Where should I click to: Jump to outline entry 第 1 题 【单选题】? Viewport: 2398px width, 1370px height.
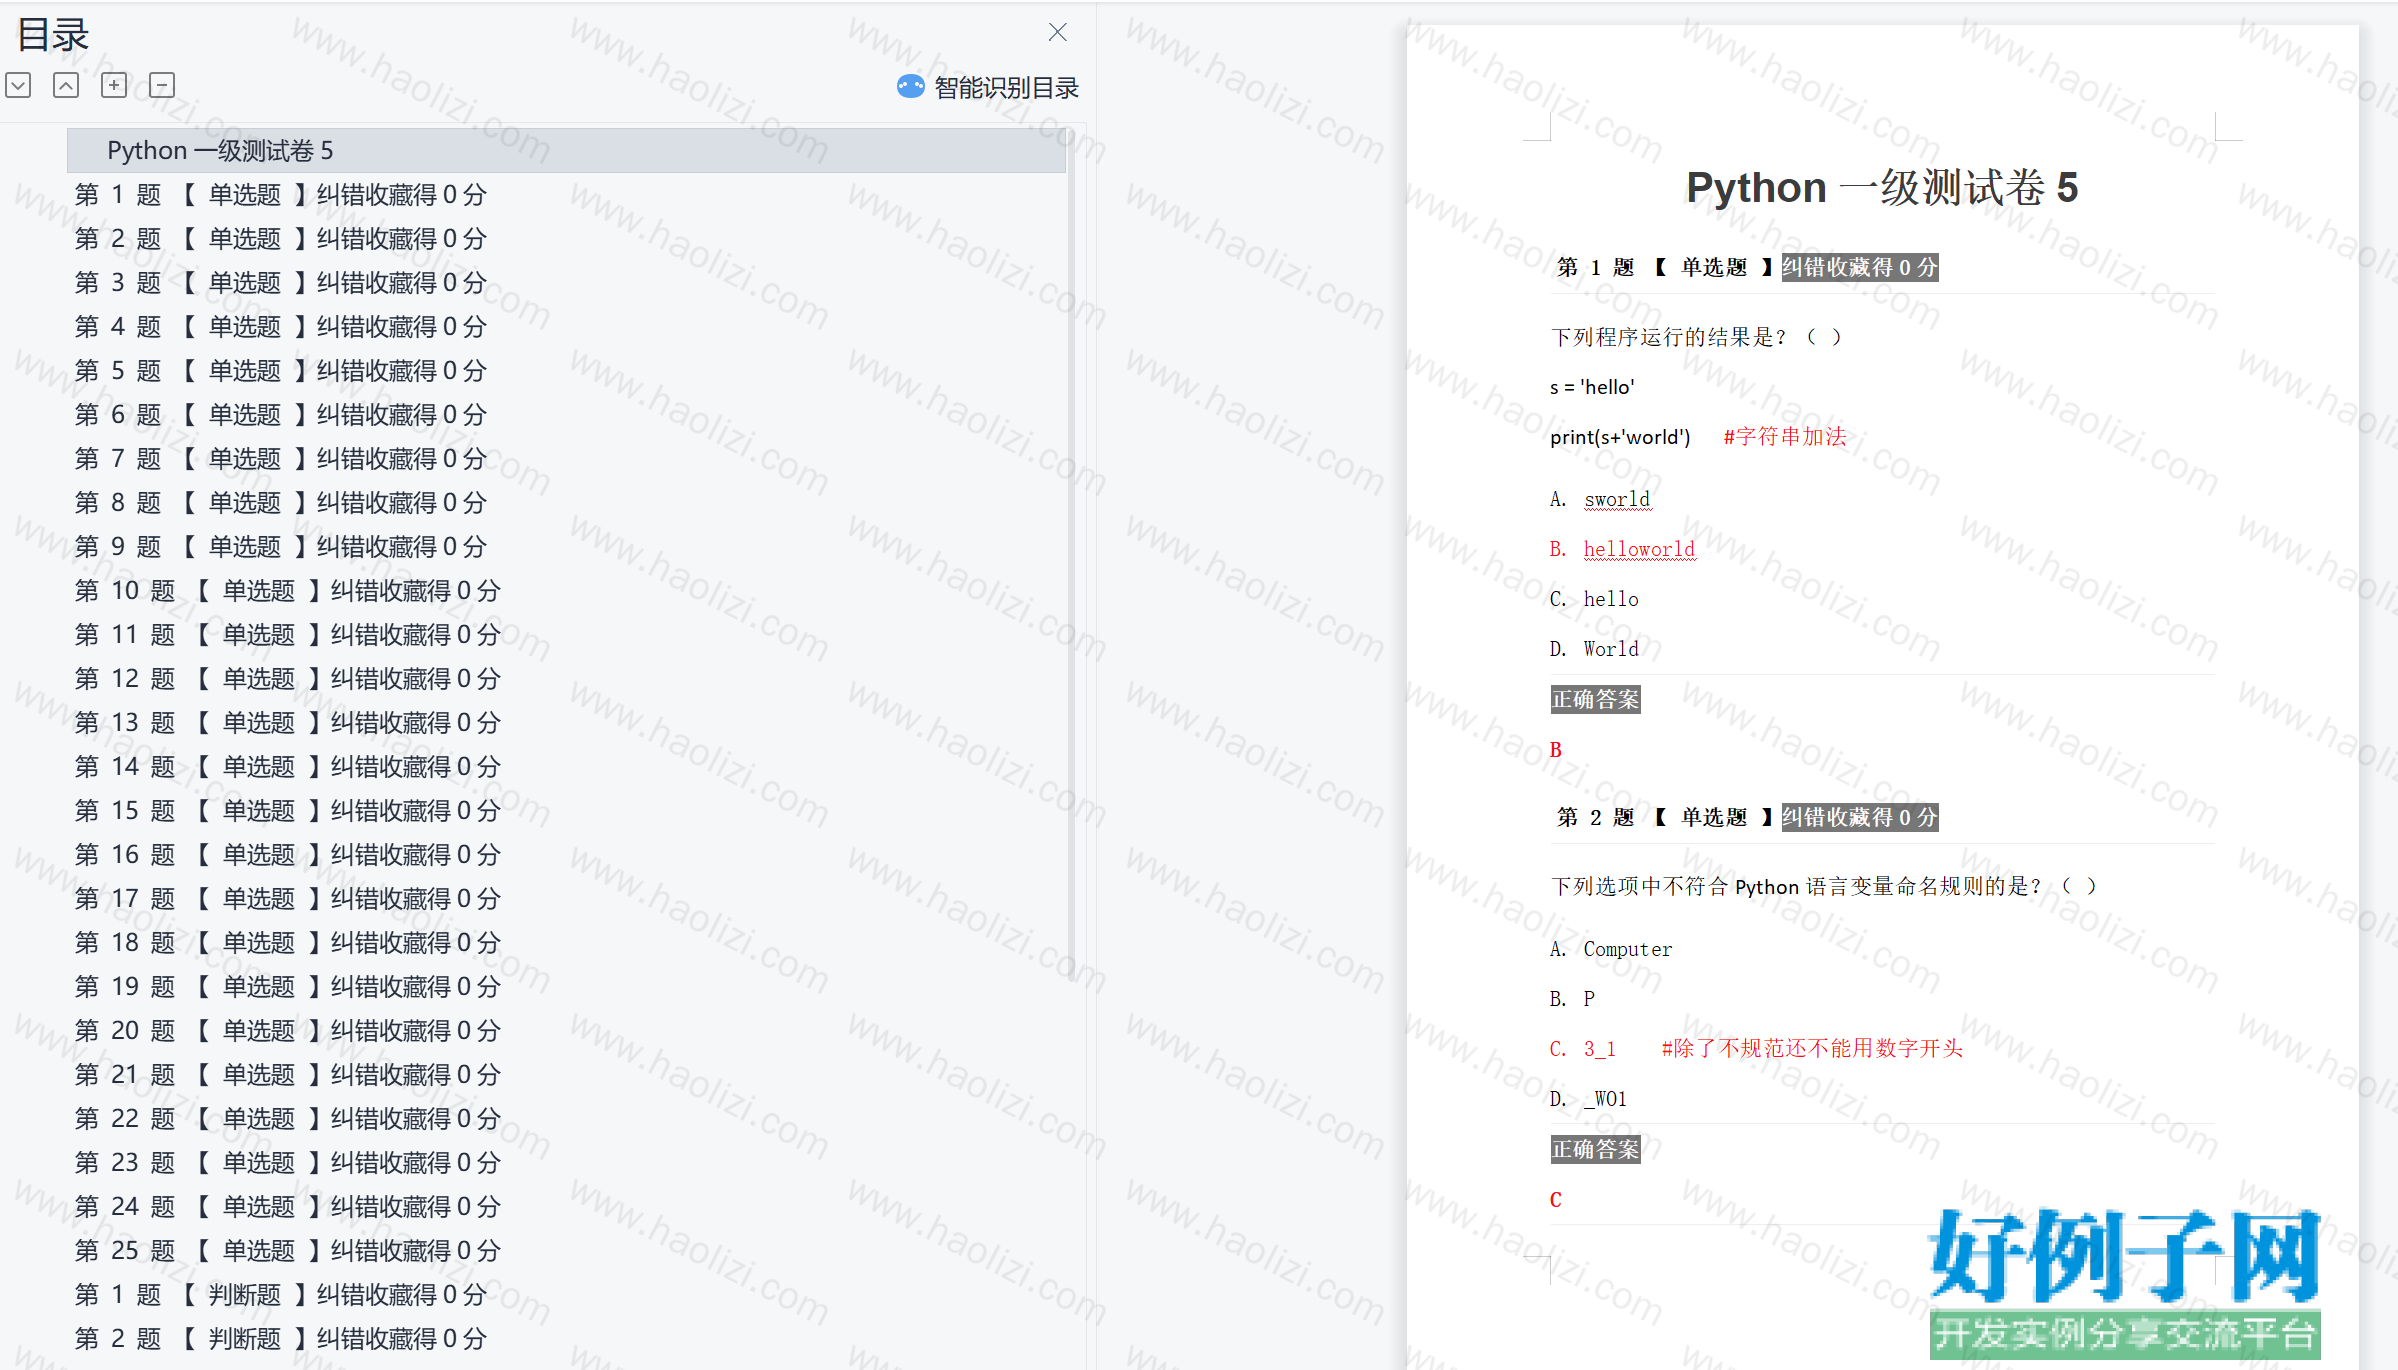point(281,195)
